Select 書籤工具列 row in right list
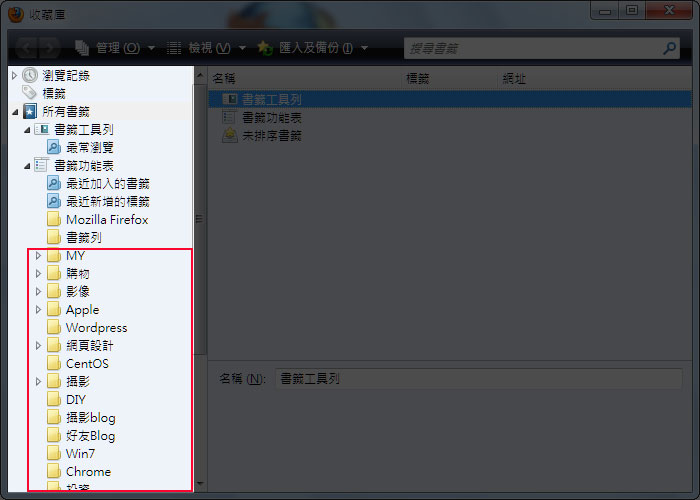Screen dimensions: 700x500 tap(450, 99)
